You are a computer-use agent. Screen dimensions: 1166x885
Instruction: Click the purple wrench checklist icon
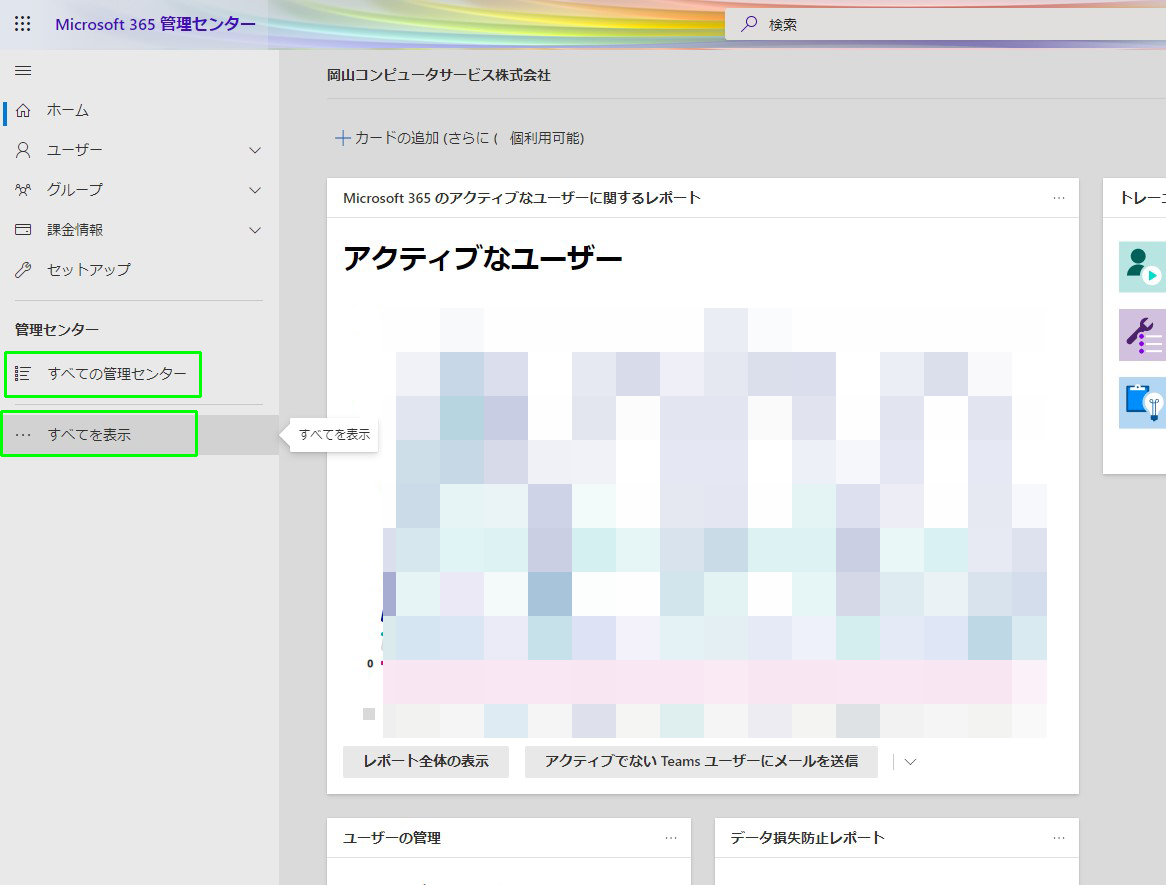pyautogui.click(x=1142, y=335)
